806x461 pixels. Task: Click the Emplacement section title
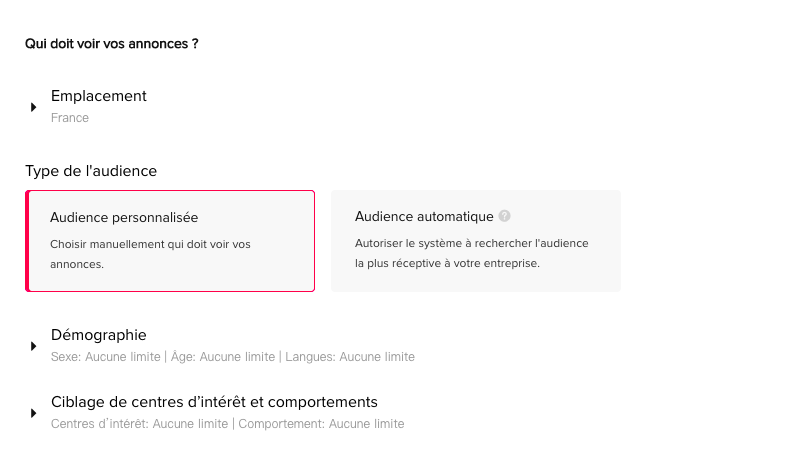tap(99, 96)
